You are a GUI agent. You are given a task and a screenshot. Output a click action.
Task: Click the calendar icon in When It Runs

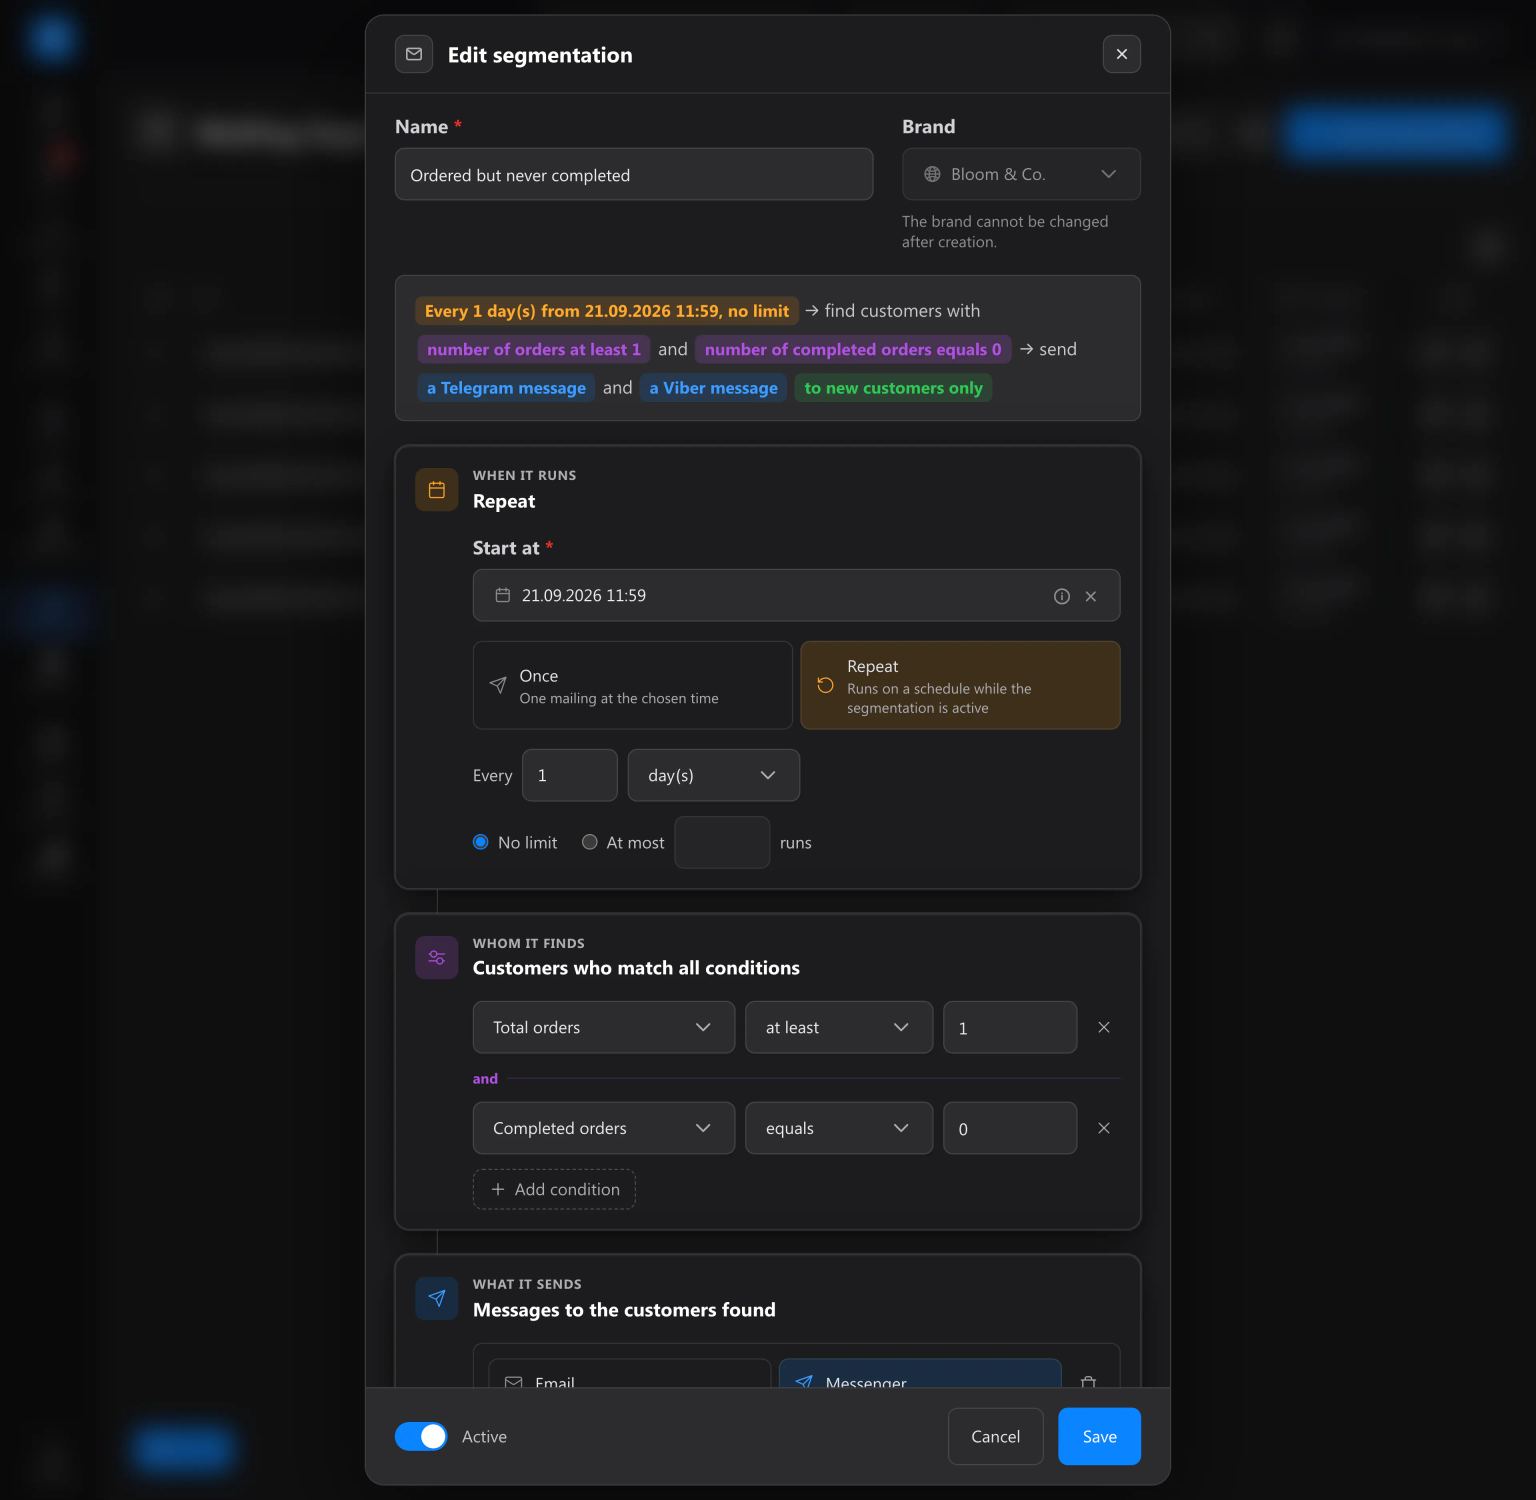(437, 490)
